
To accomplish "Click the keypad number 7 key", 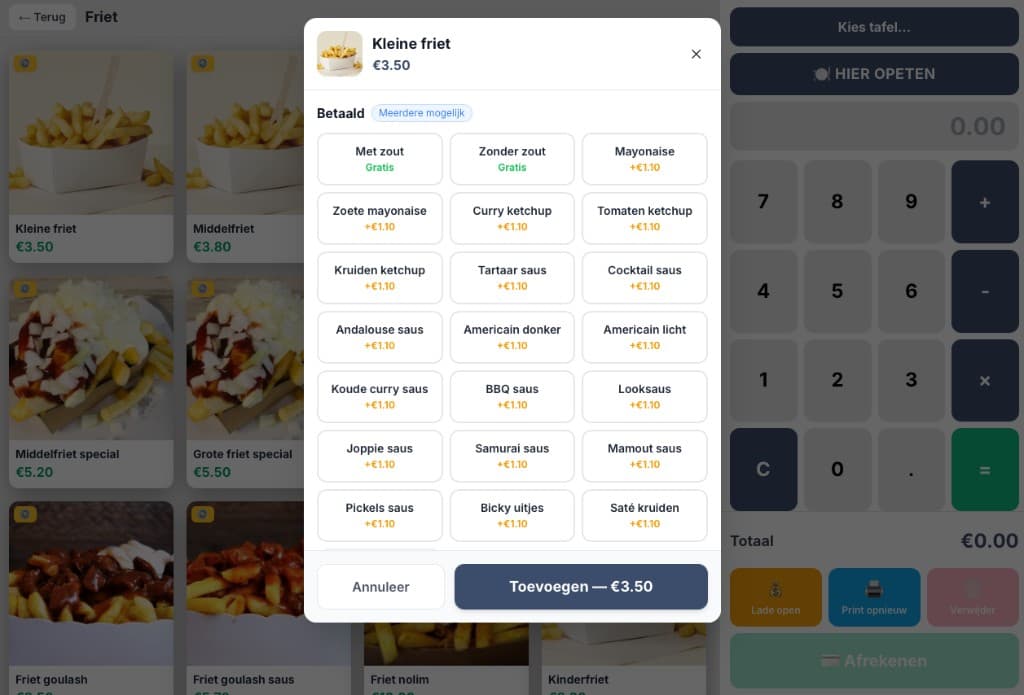I will tap(763, 202).
